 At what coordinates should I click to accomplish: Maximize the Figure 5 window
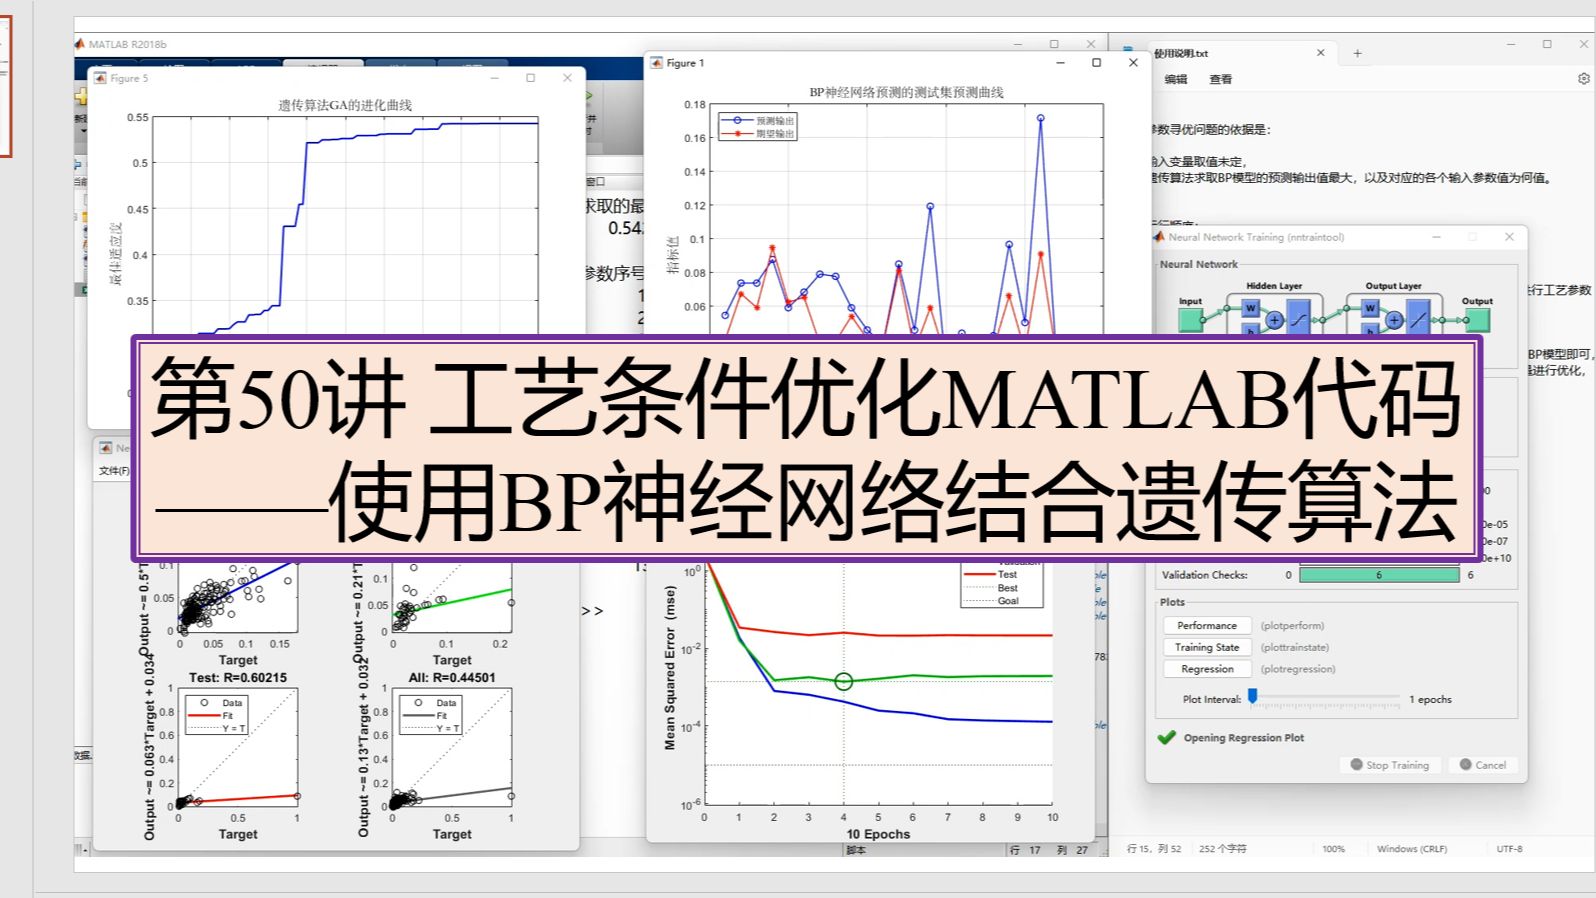(x=531, y=78)
